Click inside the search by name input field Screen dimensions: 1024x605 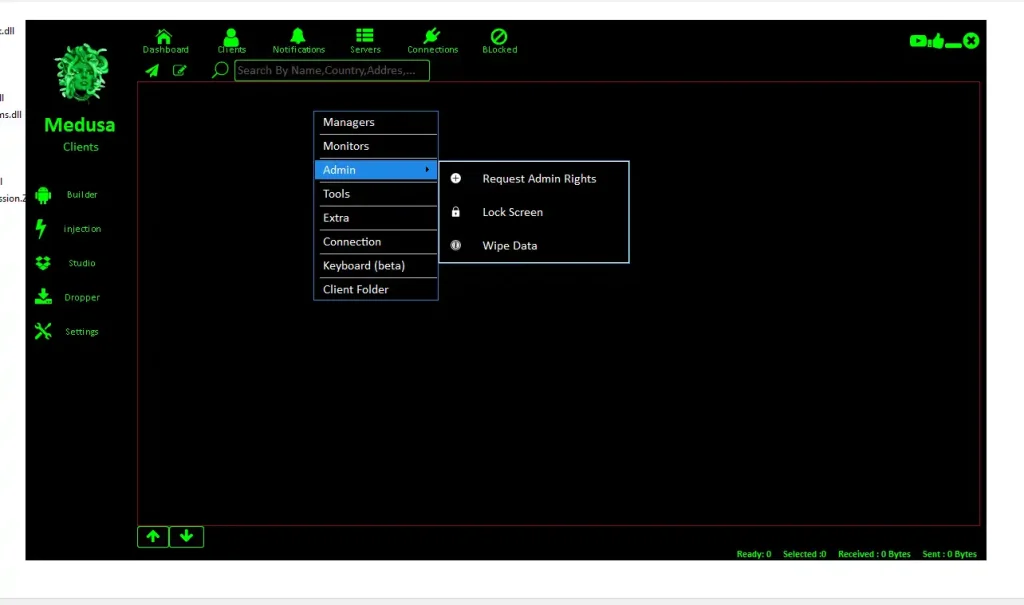pyautogui.click(x=330, y=70)
